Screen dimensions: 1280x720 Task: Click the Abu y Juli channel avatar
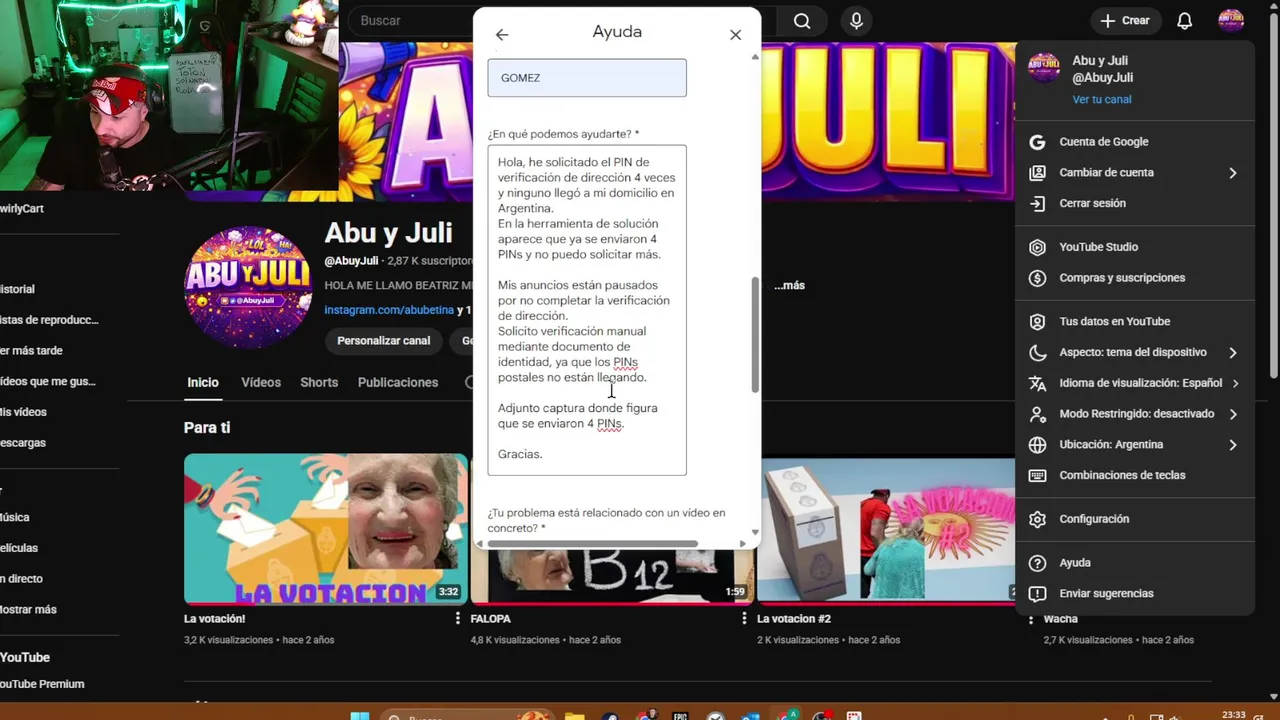click(247, 286)
